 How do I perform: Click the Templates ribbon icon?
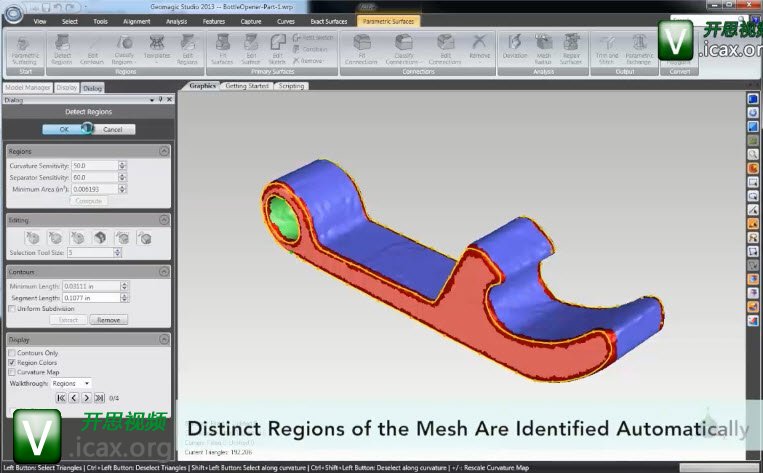157,47
